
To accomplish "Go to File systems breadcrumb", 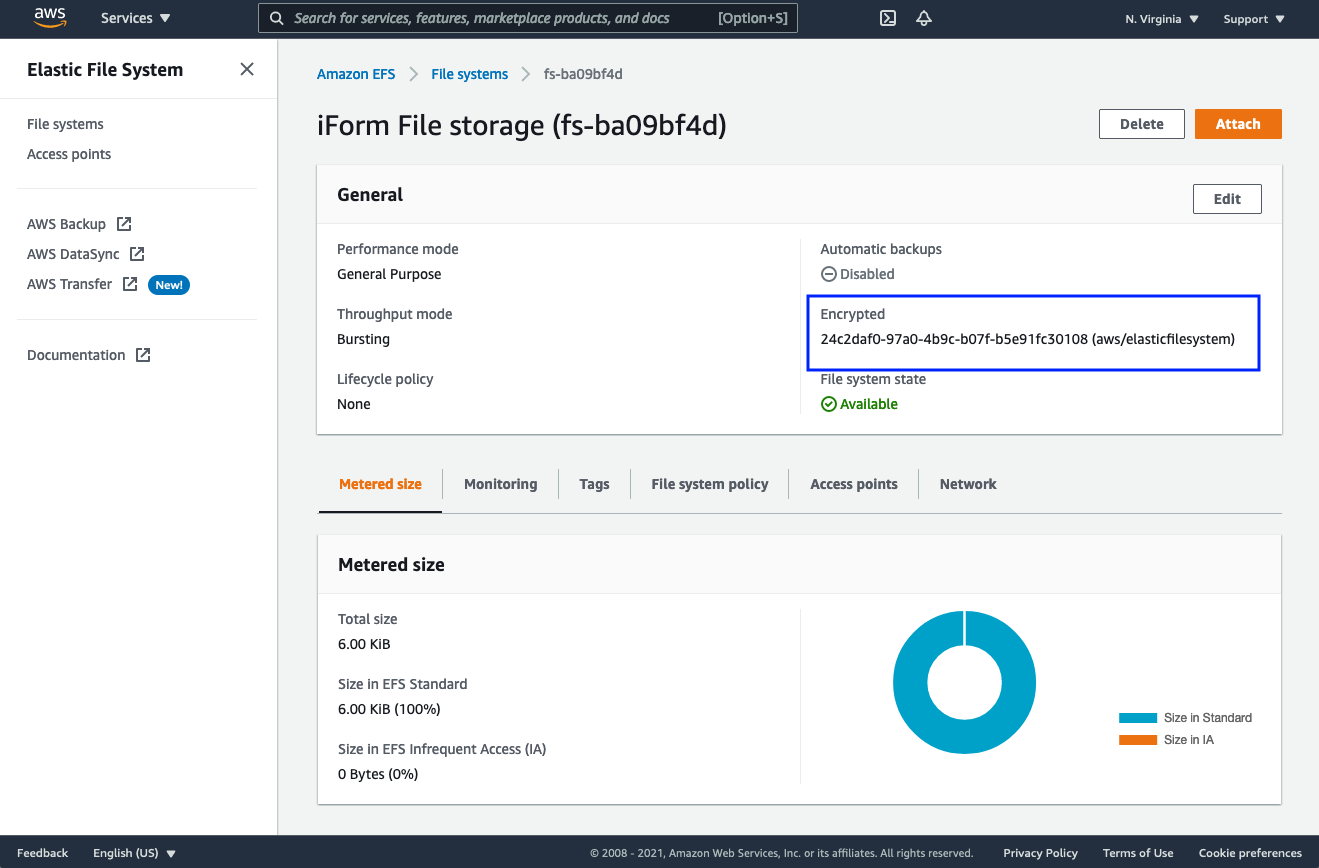I will (470, 74).
